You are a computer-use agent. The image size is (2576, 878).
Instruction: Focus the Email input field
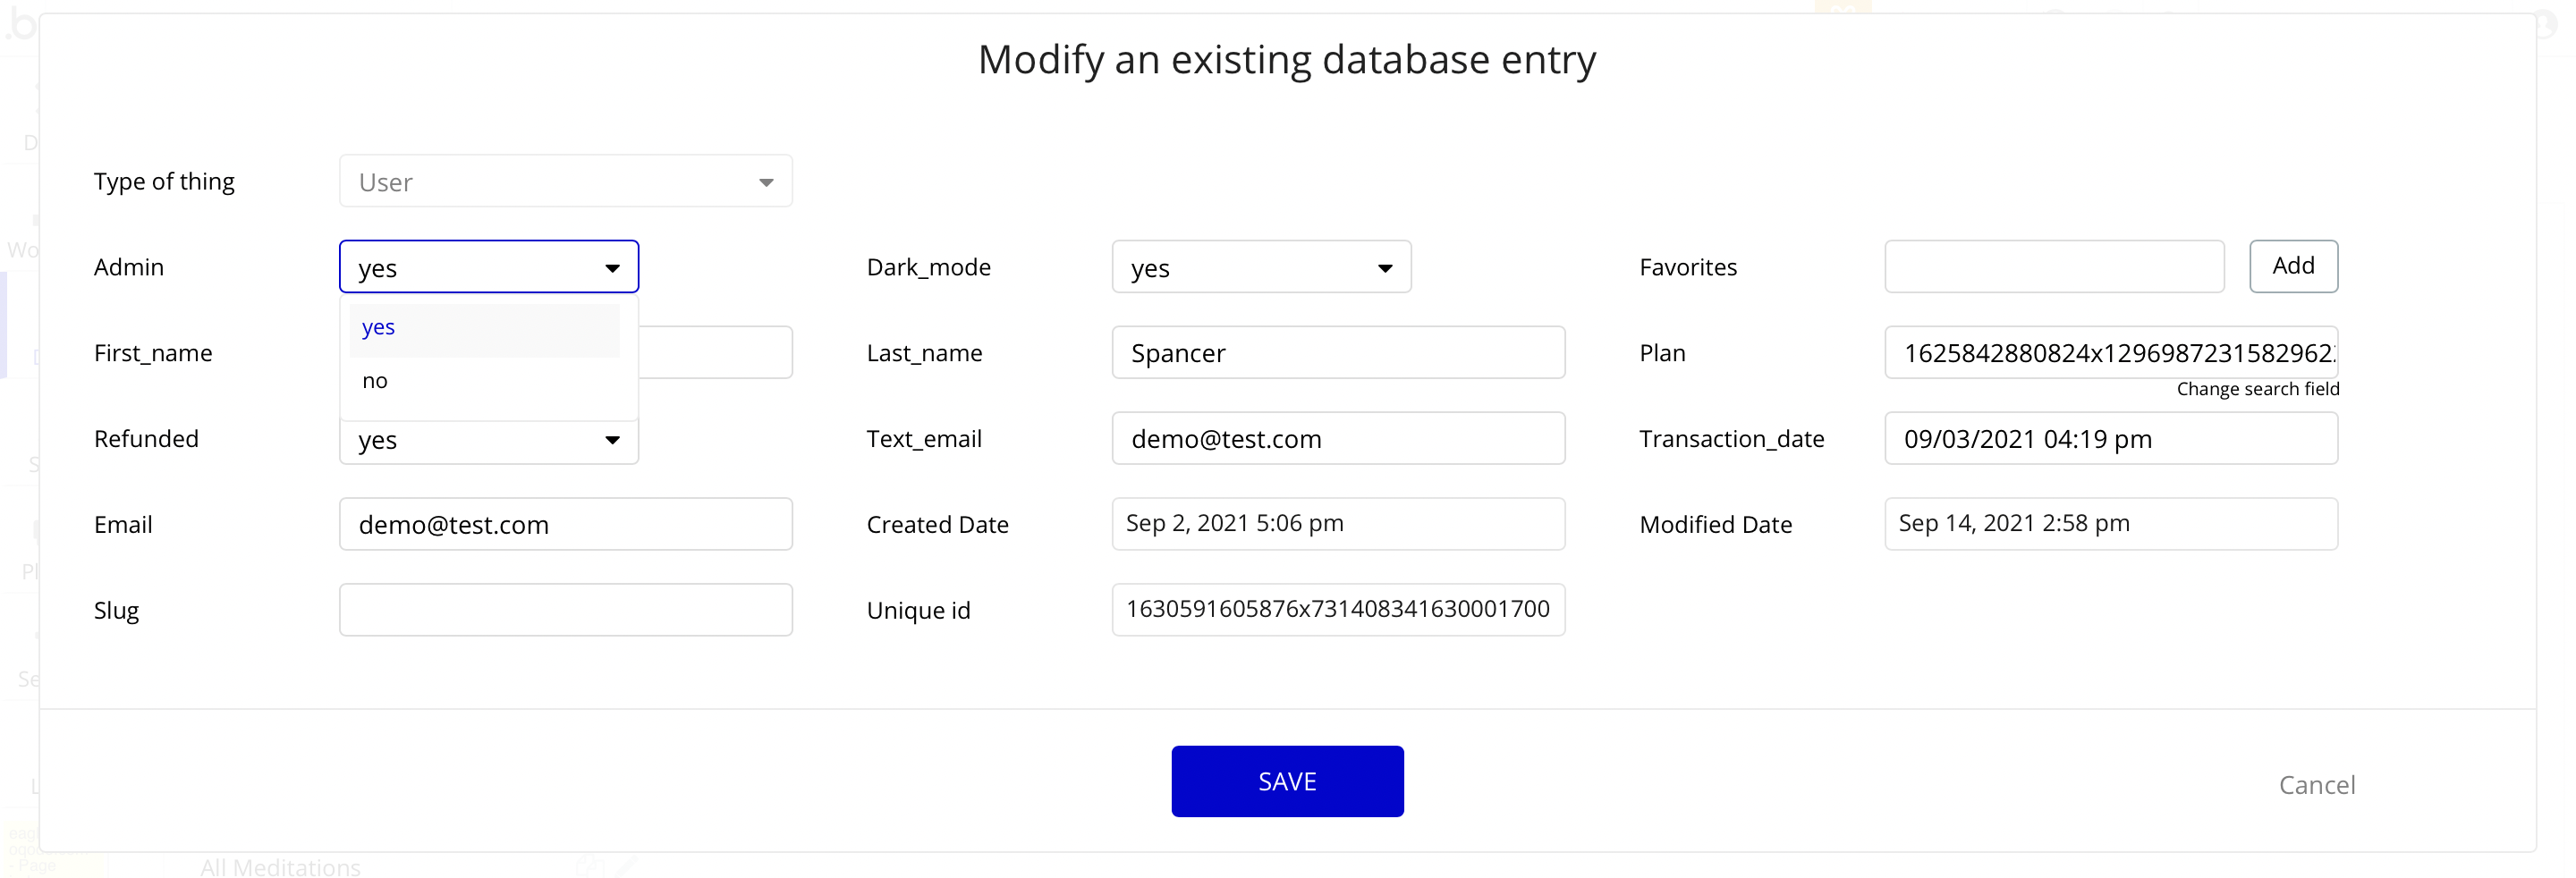[565, 525]
